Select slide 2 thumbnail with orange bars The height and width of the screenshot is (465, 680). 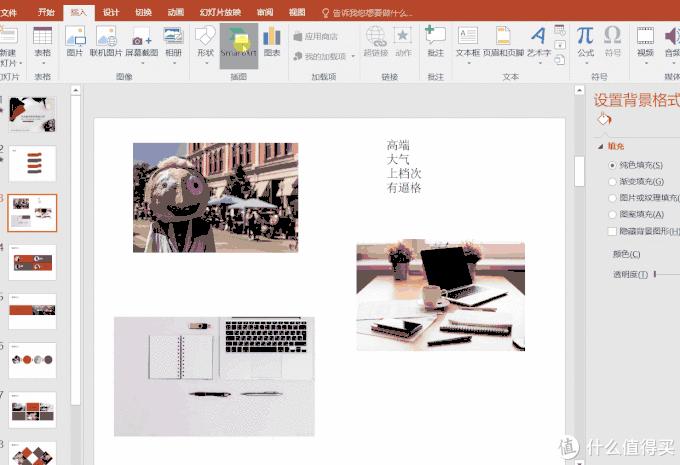(x=33, y=164)
